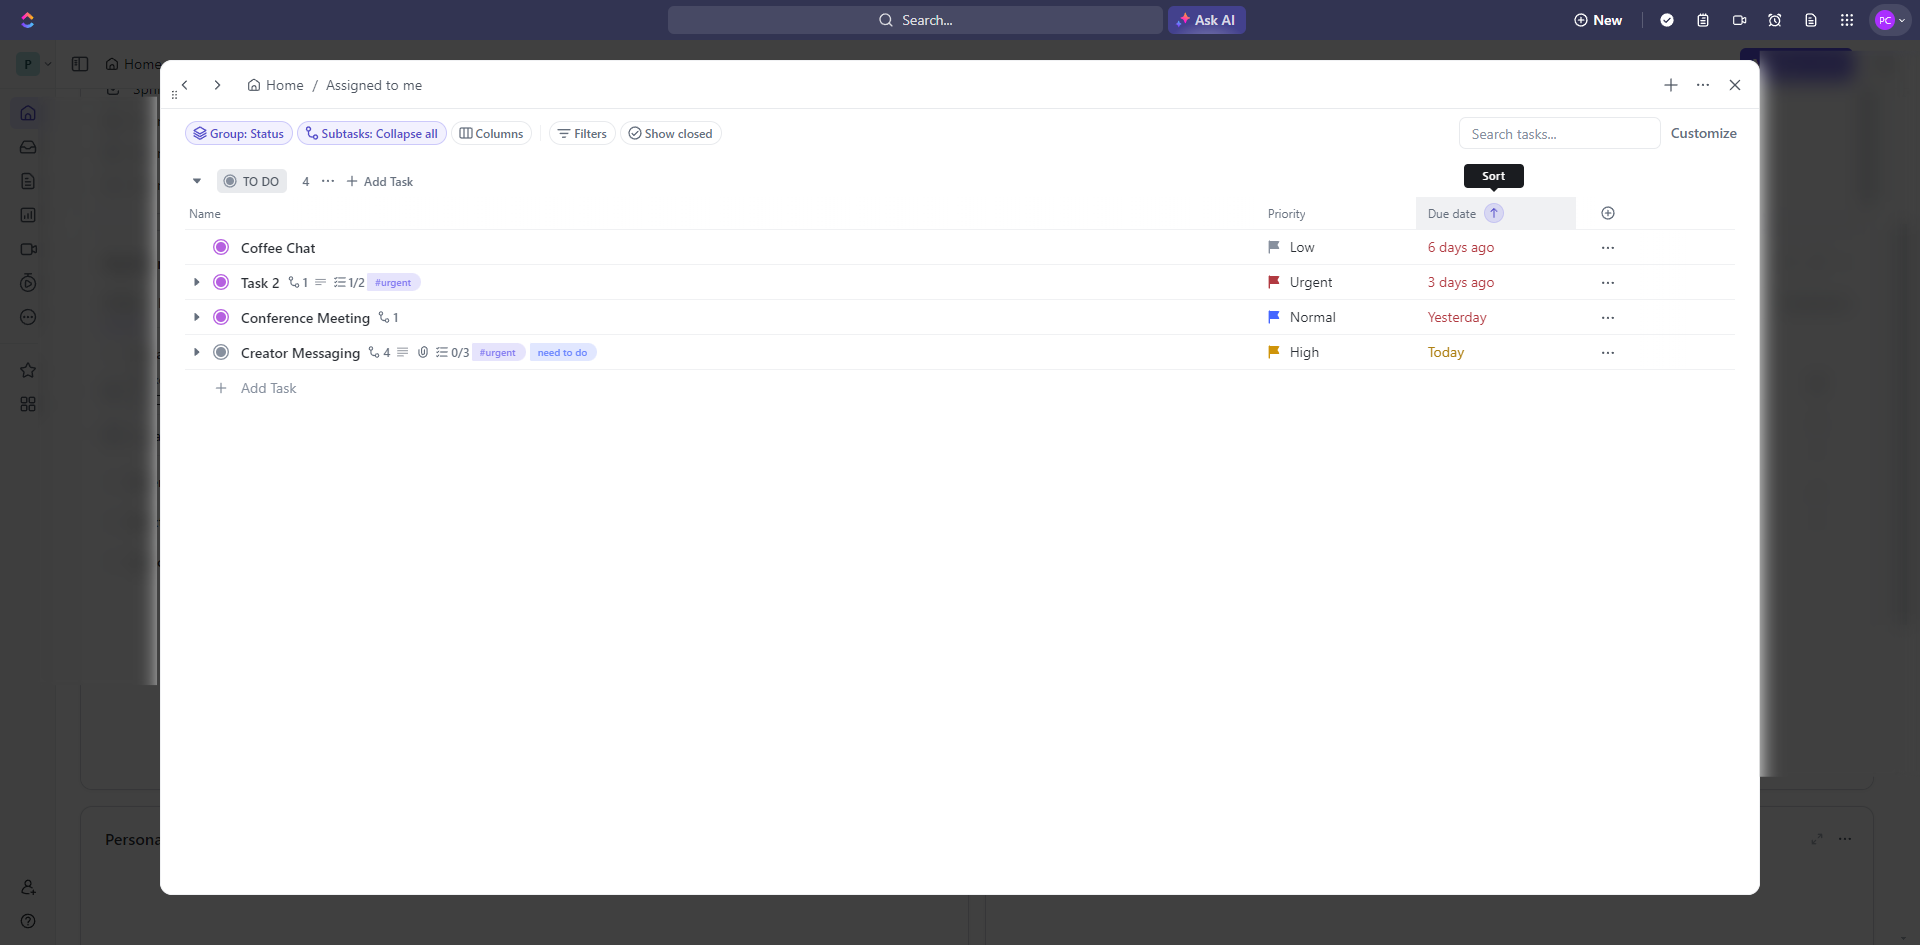Image resolution: width=1920 pixels, height=945 pixels.
Task: Click the More ellipsis icon in left sidebar
Action: (28, 317)
